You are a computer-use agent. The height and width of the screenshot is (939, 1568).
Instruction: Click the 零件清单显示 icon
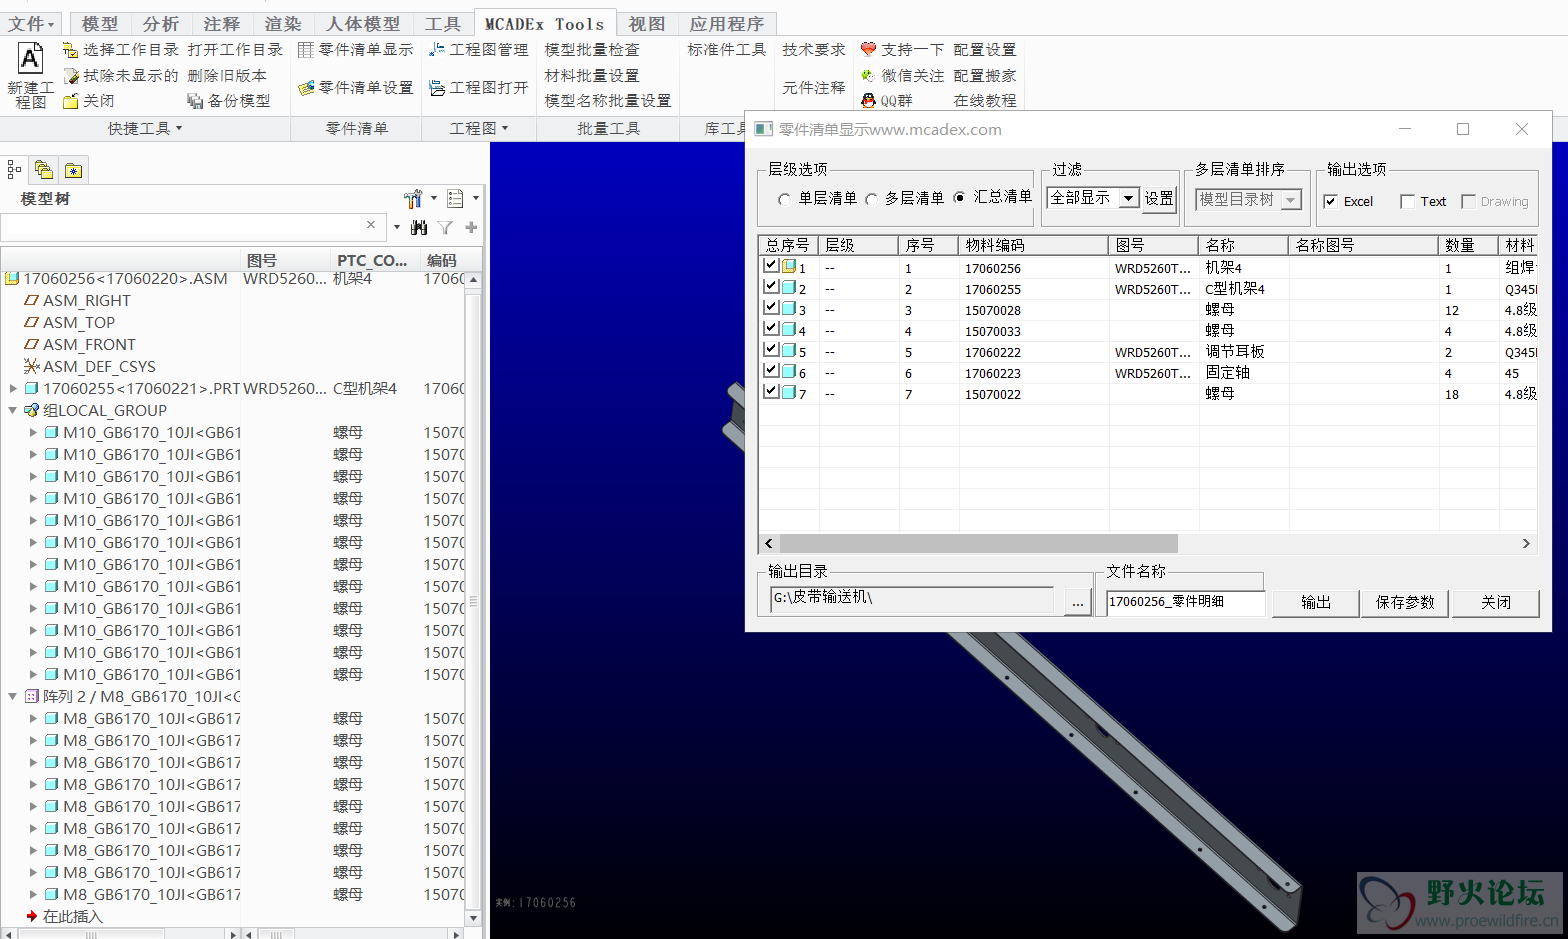[x=306, y=50]
